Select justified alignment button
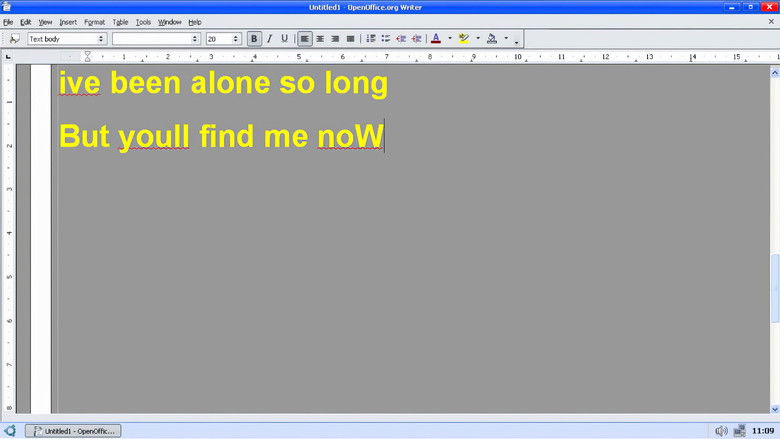 coord(350,39)
